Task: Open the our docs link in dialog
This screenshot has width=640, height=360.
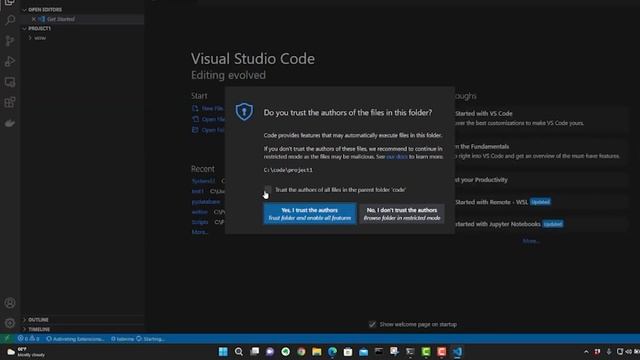Action: point(397,157)
